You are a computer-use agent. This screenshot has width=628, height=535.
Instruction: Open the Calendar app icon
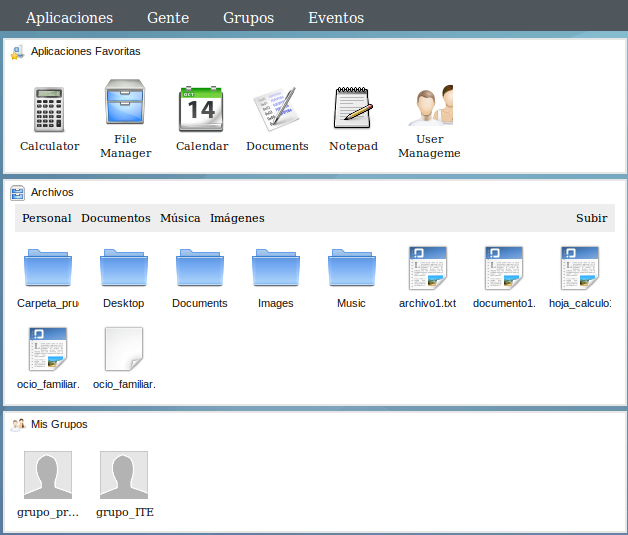201,109
